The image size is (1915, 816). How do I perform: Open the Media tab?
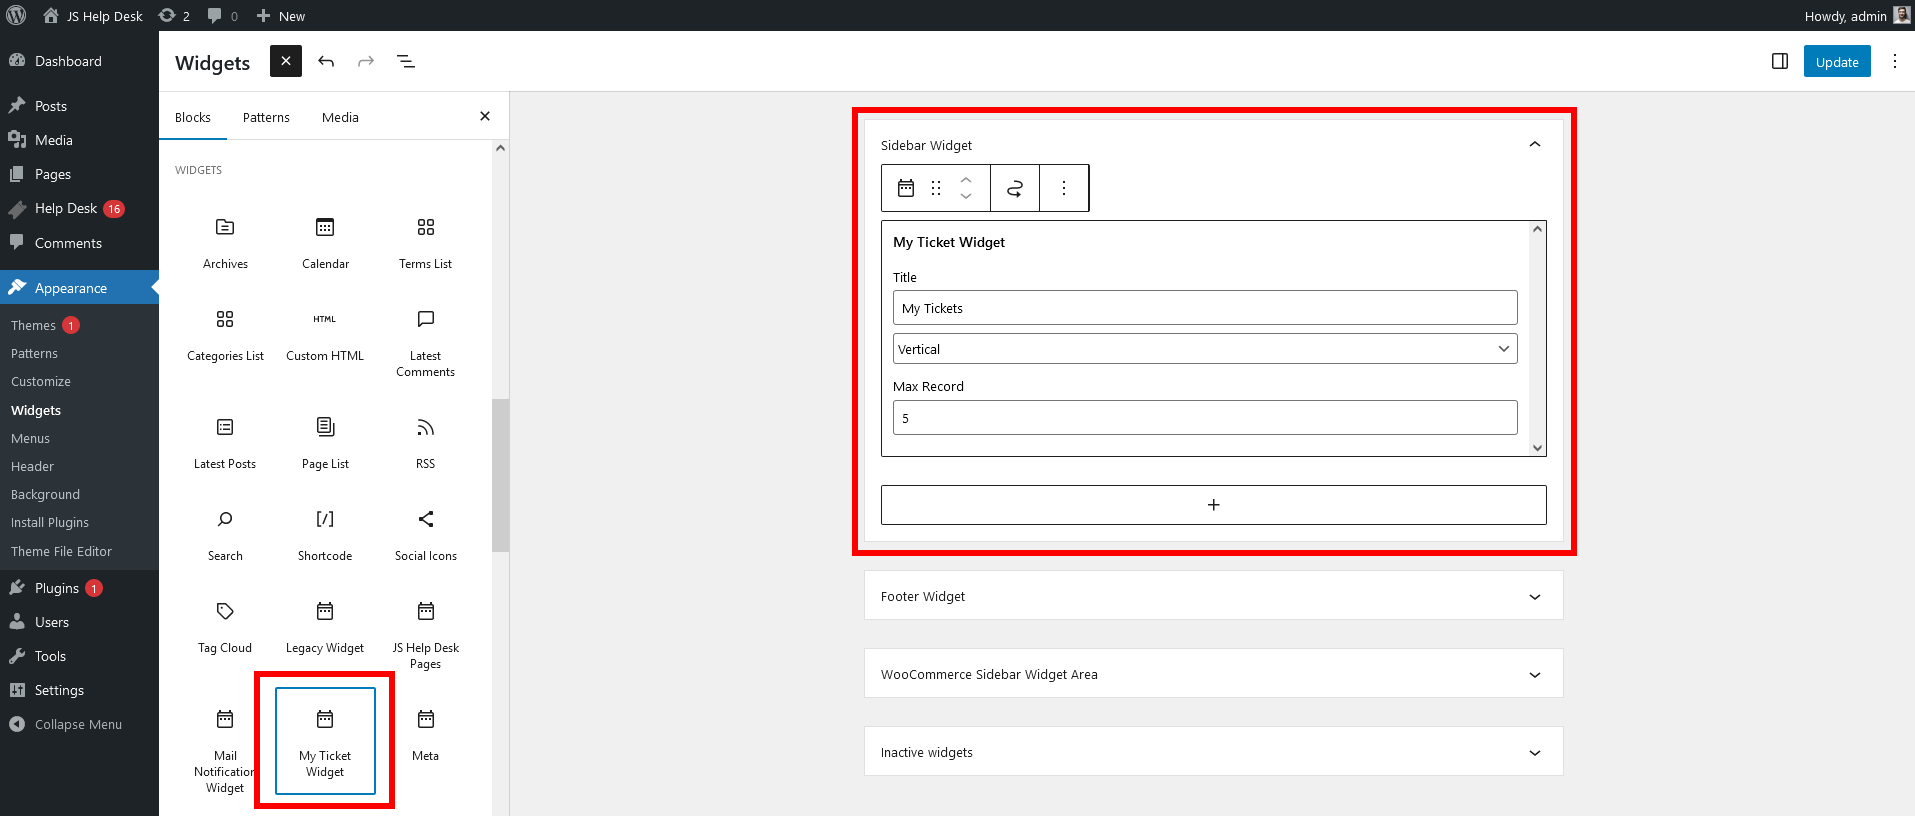coord(340,117)
